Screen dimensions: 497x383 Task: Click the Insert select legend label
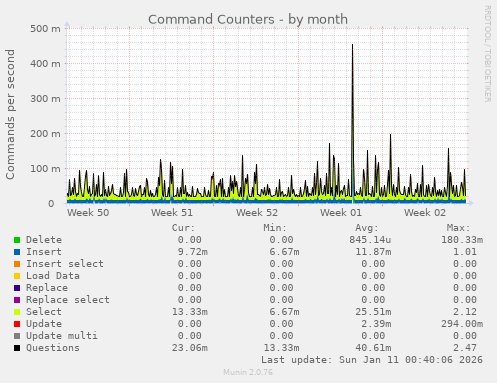point(65,264)
